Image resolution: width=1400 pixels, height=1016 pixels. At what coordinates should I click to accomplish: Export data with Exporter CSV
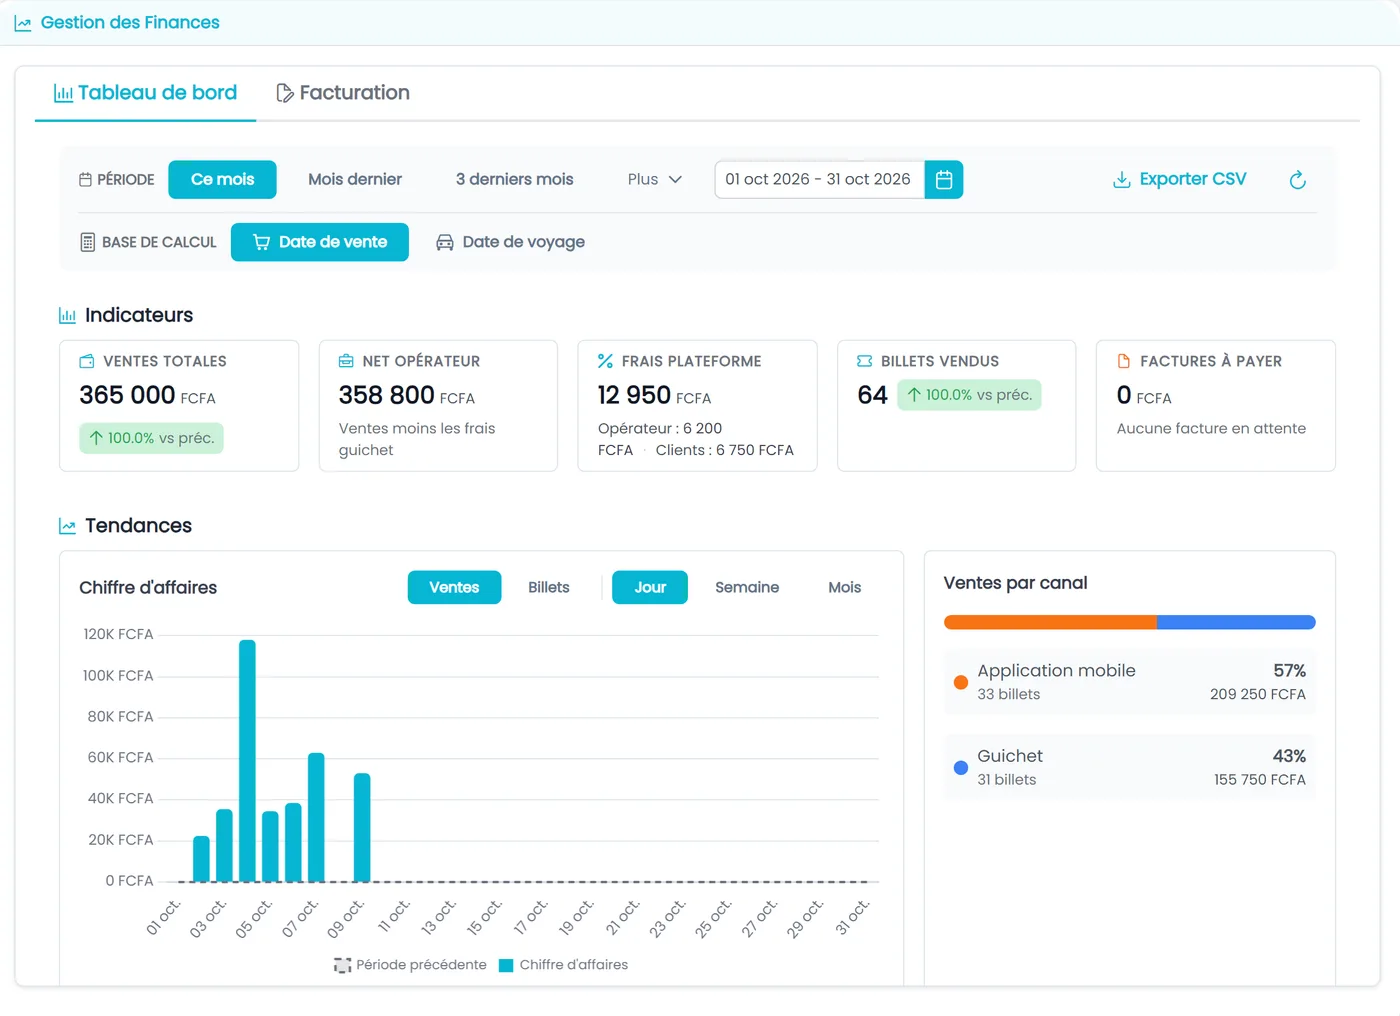pyautogui.click(x=1180, y=180)
